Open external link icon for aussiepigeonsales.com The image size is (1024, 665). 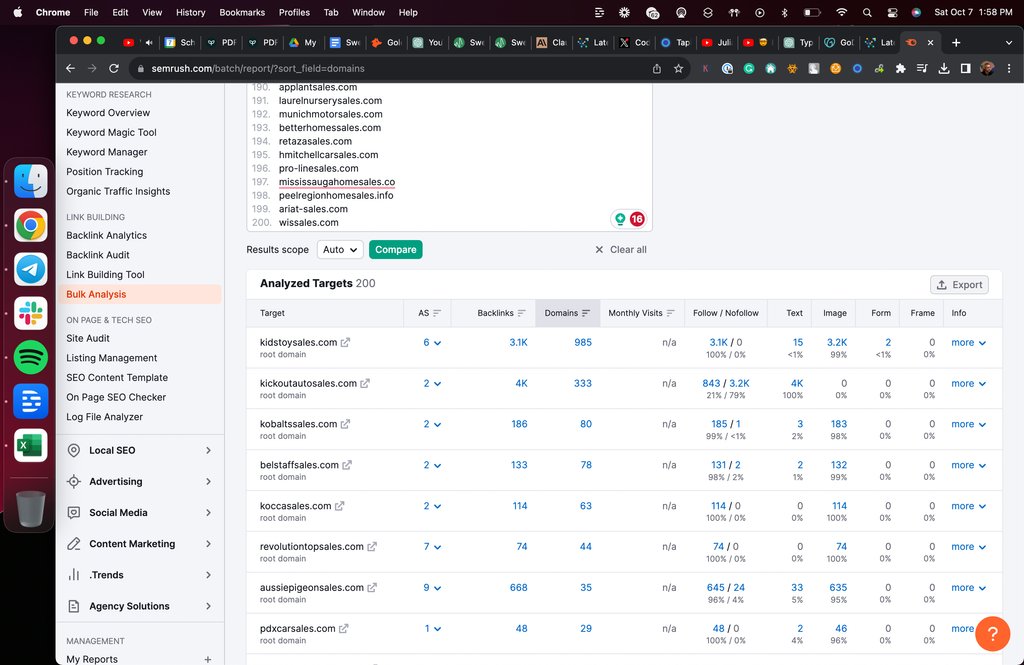pos(372,587)
